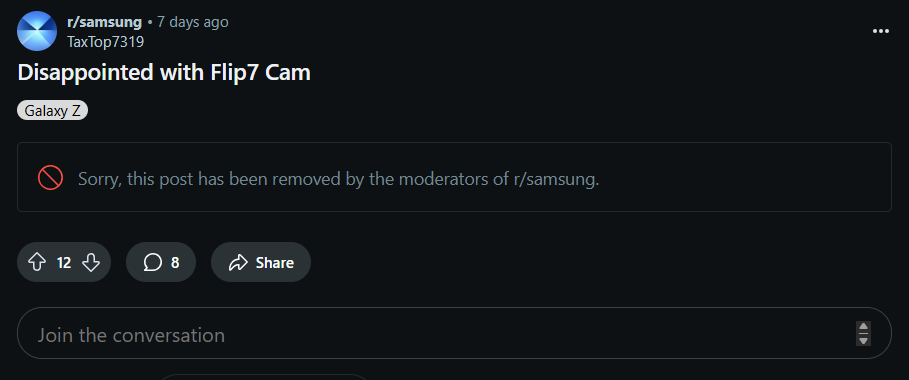Focus the 'Join the conversation' comment box
Viewport: 909px width, 380px height.
[x=454, y=333]
